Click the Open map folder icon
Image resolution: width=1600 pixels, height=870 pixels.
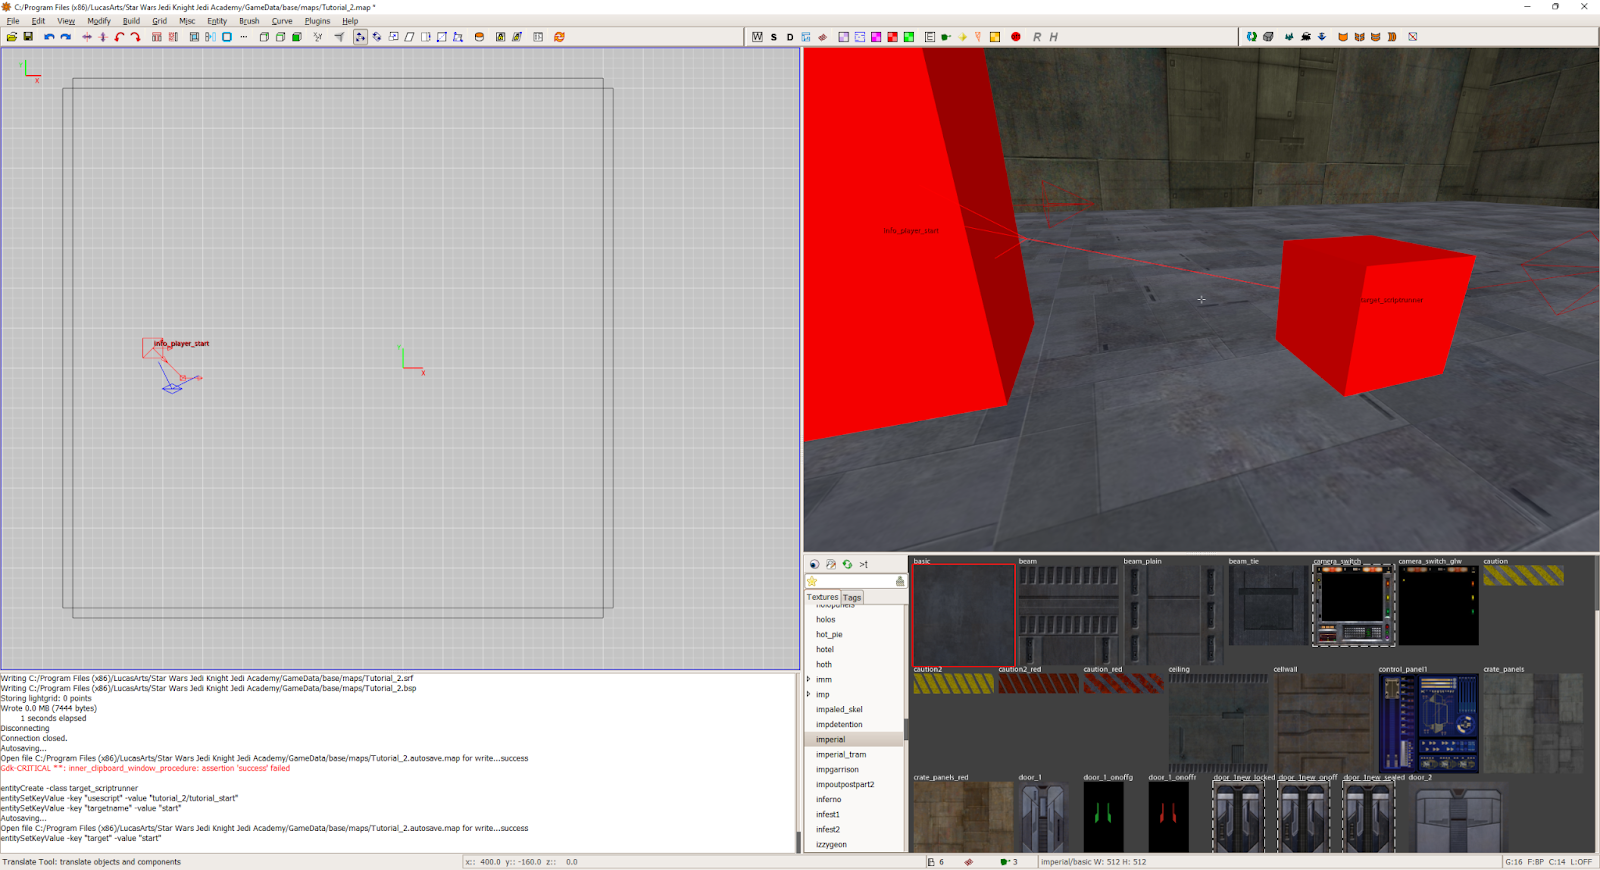click(12, 37)
